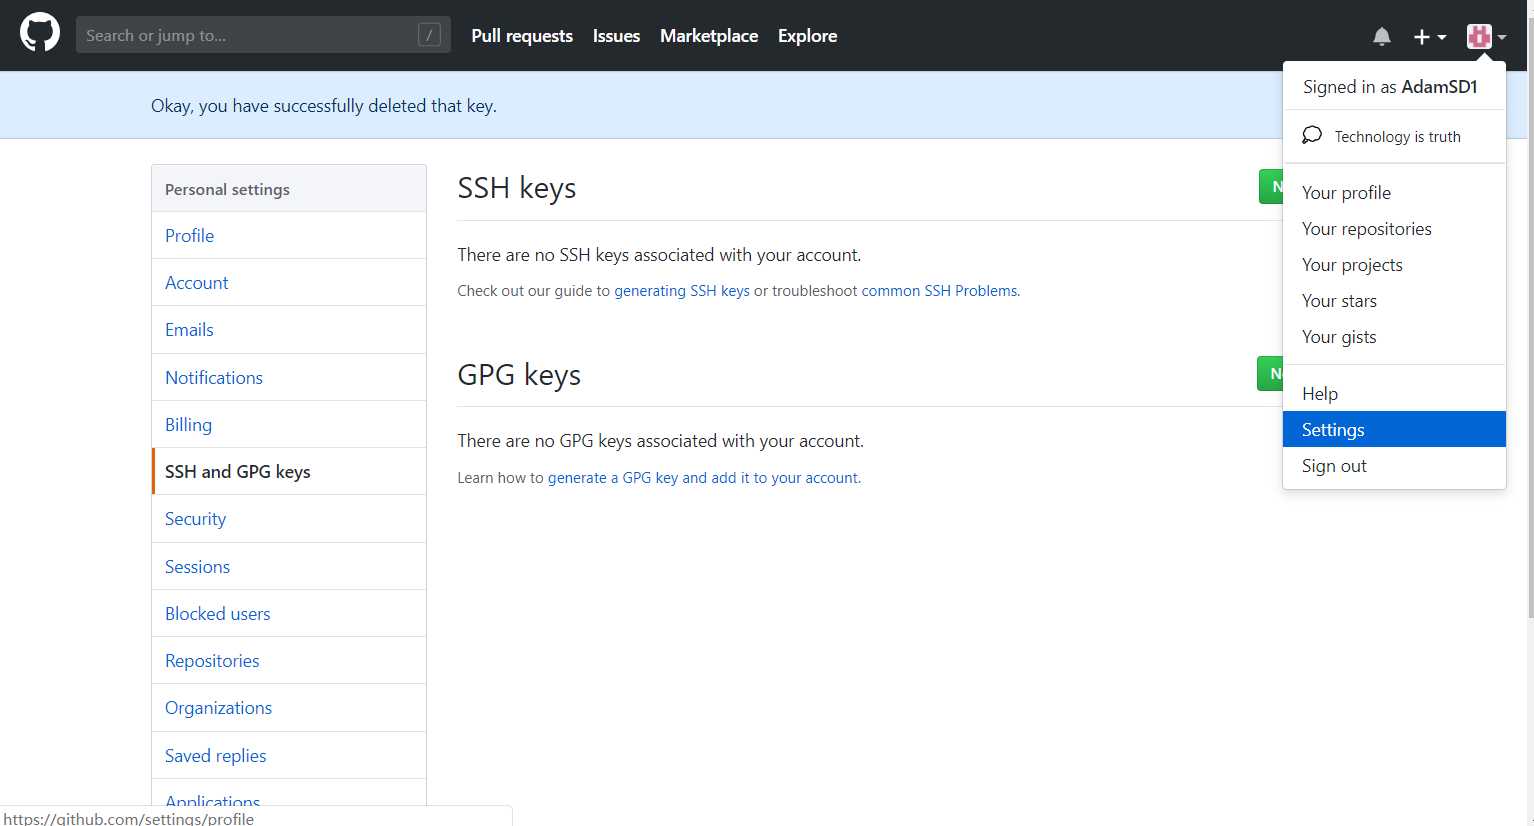Open the 'generating SSH keys' guide link
Image resolution: width=1534 pixels, height=826 pixels.
point(682,291)
